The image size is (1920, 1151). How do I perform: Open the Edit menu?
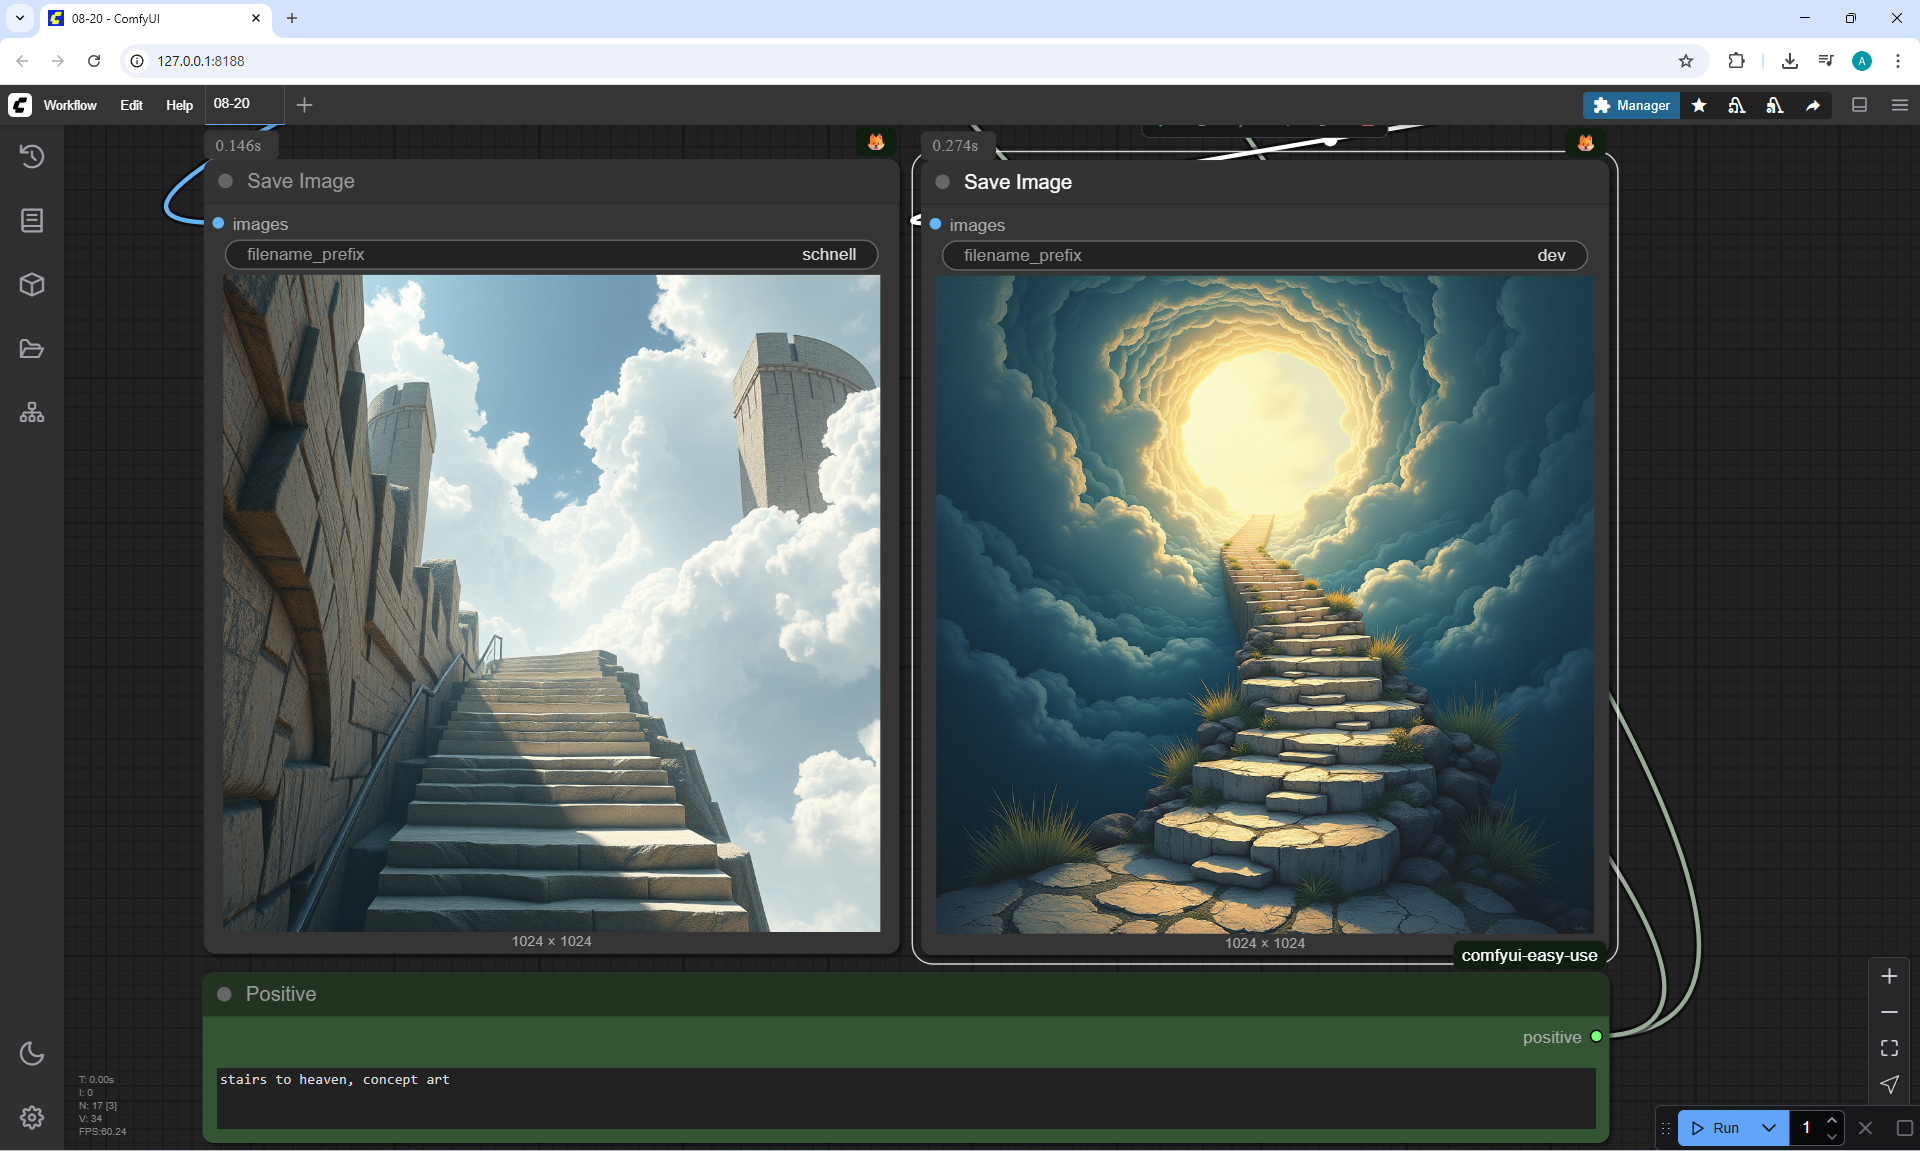[131, 105]
